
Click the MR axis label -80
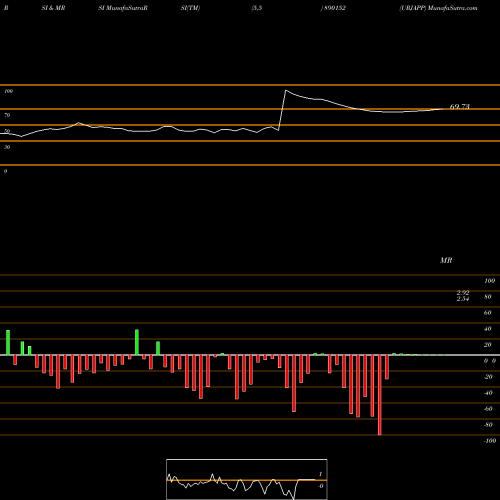click(x=488, y=425)
